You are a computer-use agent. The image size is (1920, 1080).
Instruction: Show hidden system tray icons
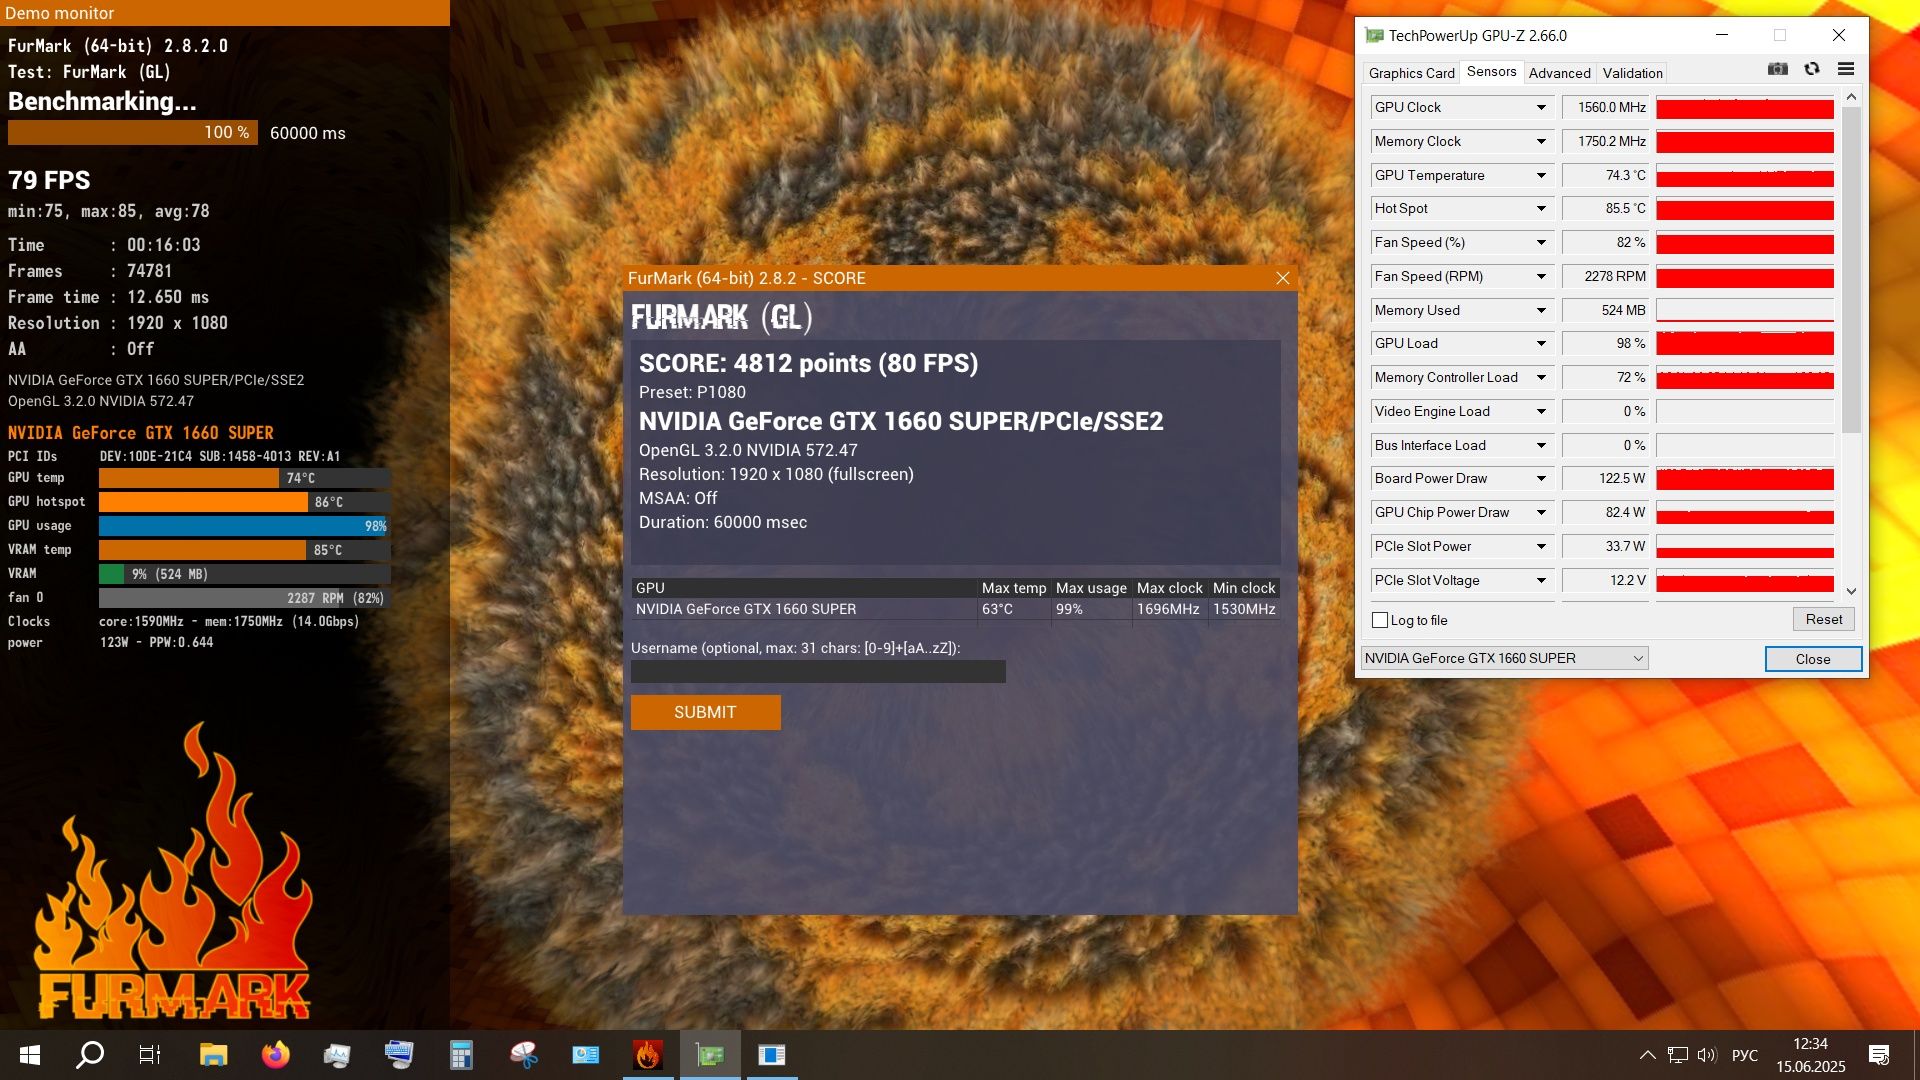pyautogui.click(x=1647, y=1055)
